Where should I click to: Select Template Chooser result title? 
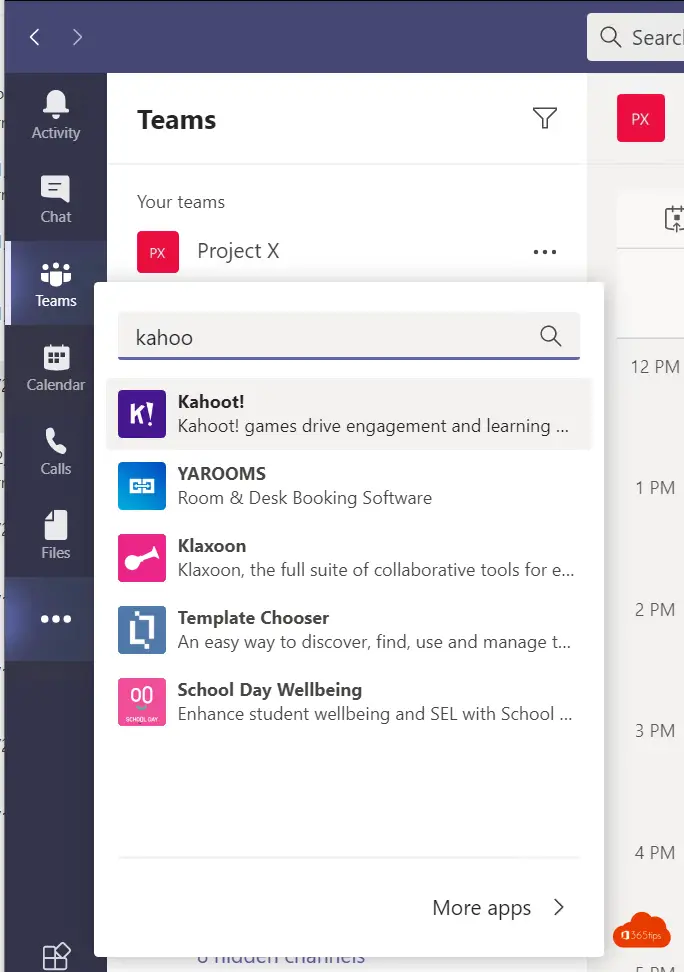(253, 618)
